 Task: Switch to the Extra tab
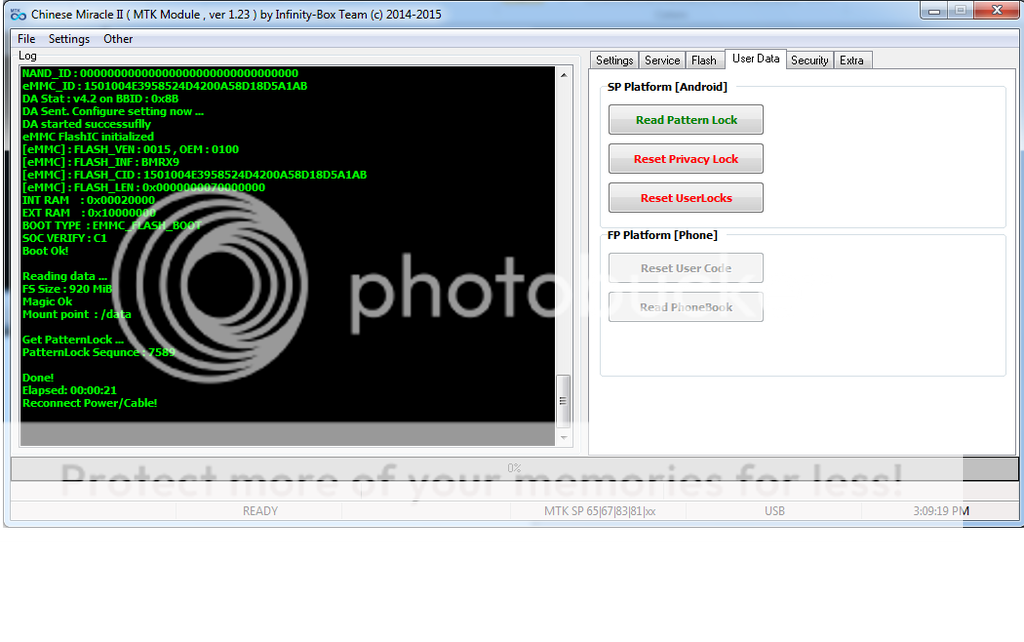click(x=852, y=60)
